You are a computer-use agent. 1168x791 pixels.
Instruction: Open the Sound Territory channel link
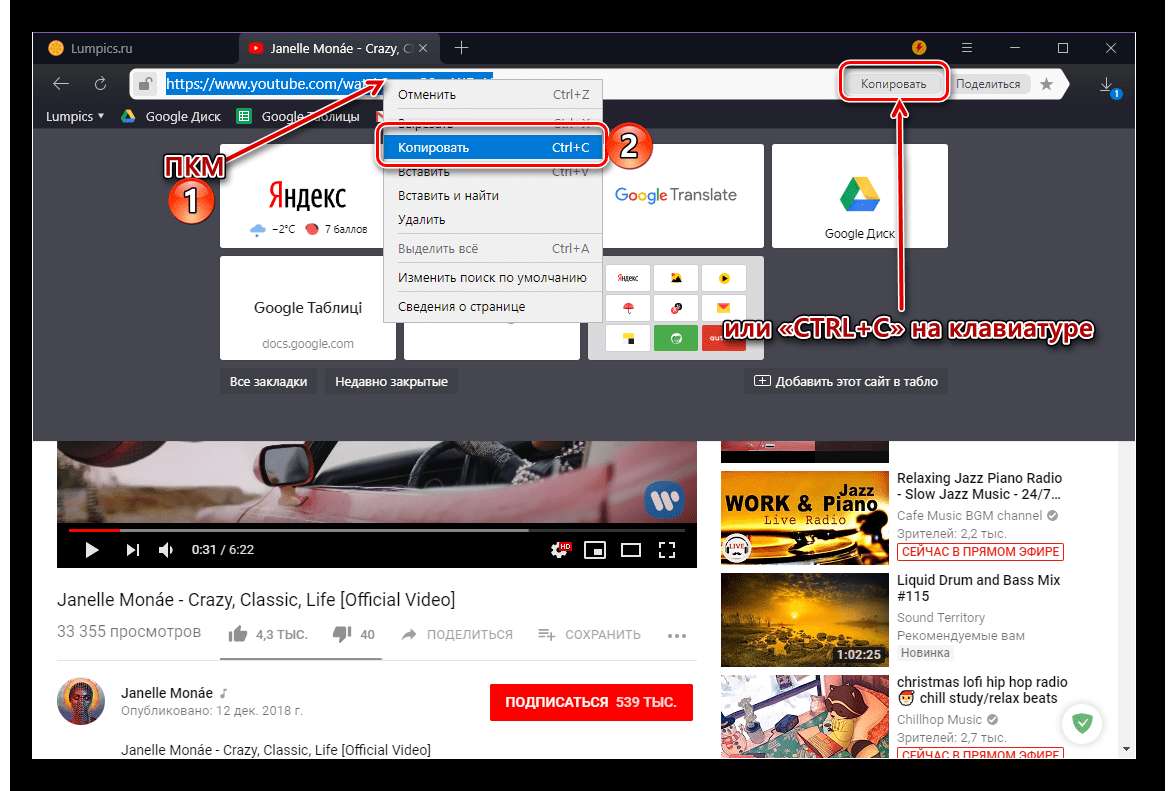[941, 617]
